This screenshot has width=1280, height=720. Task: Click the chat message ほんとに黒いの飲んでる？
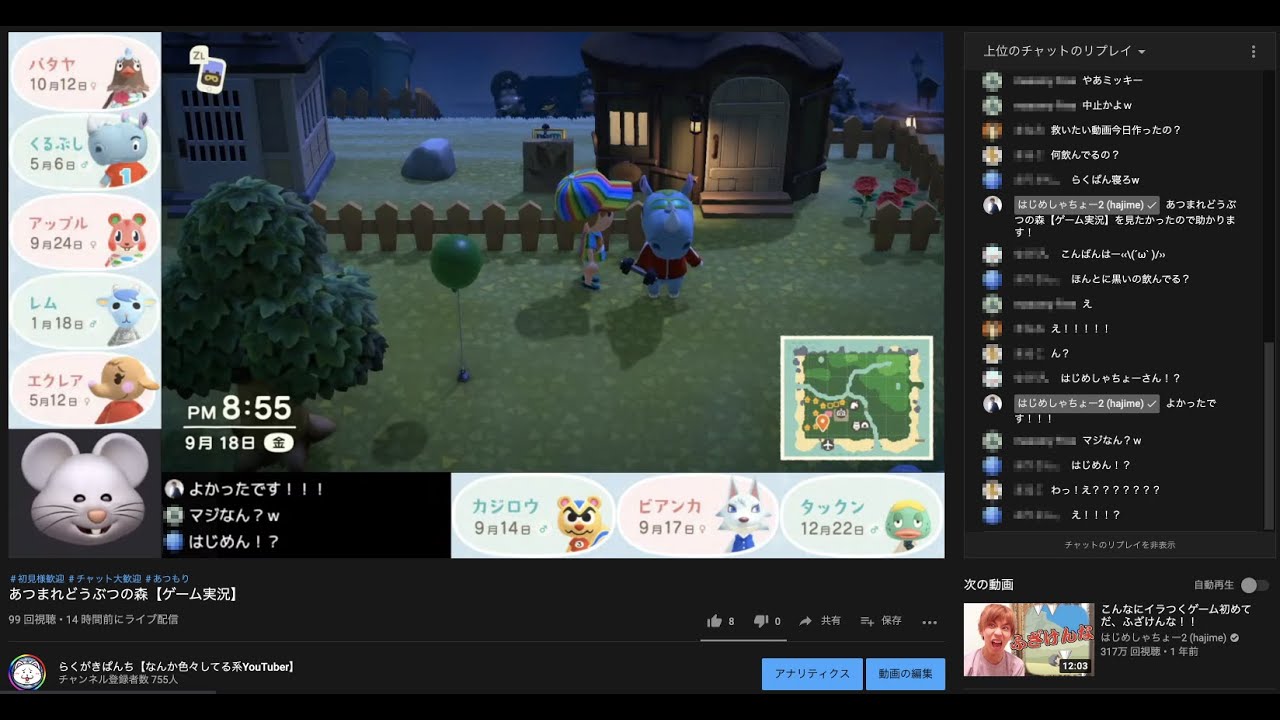[x=1130, y=279]
